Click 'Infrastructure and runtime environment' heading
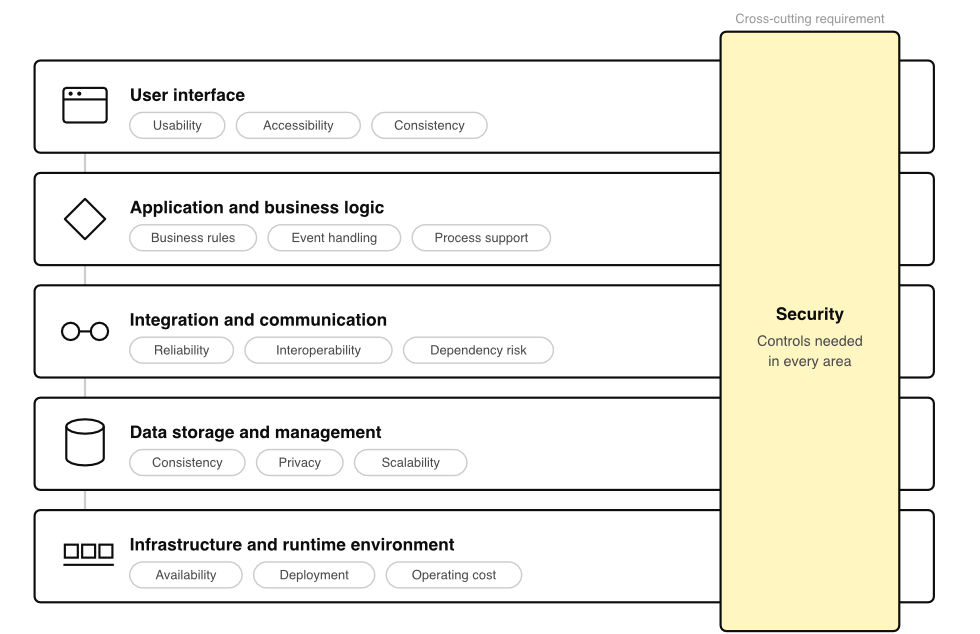980x634 pixels. tap(292, 545)
